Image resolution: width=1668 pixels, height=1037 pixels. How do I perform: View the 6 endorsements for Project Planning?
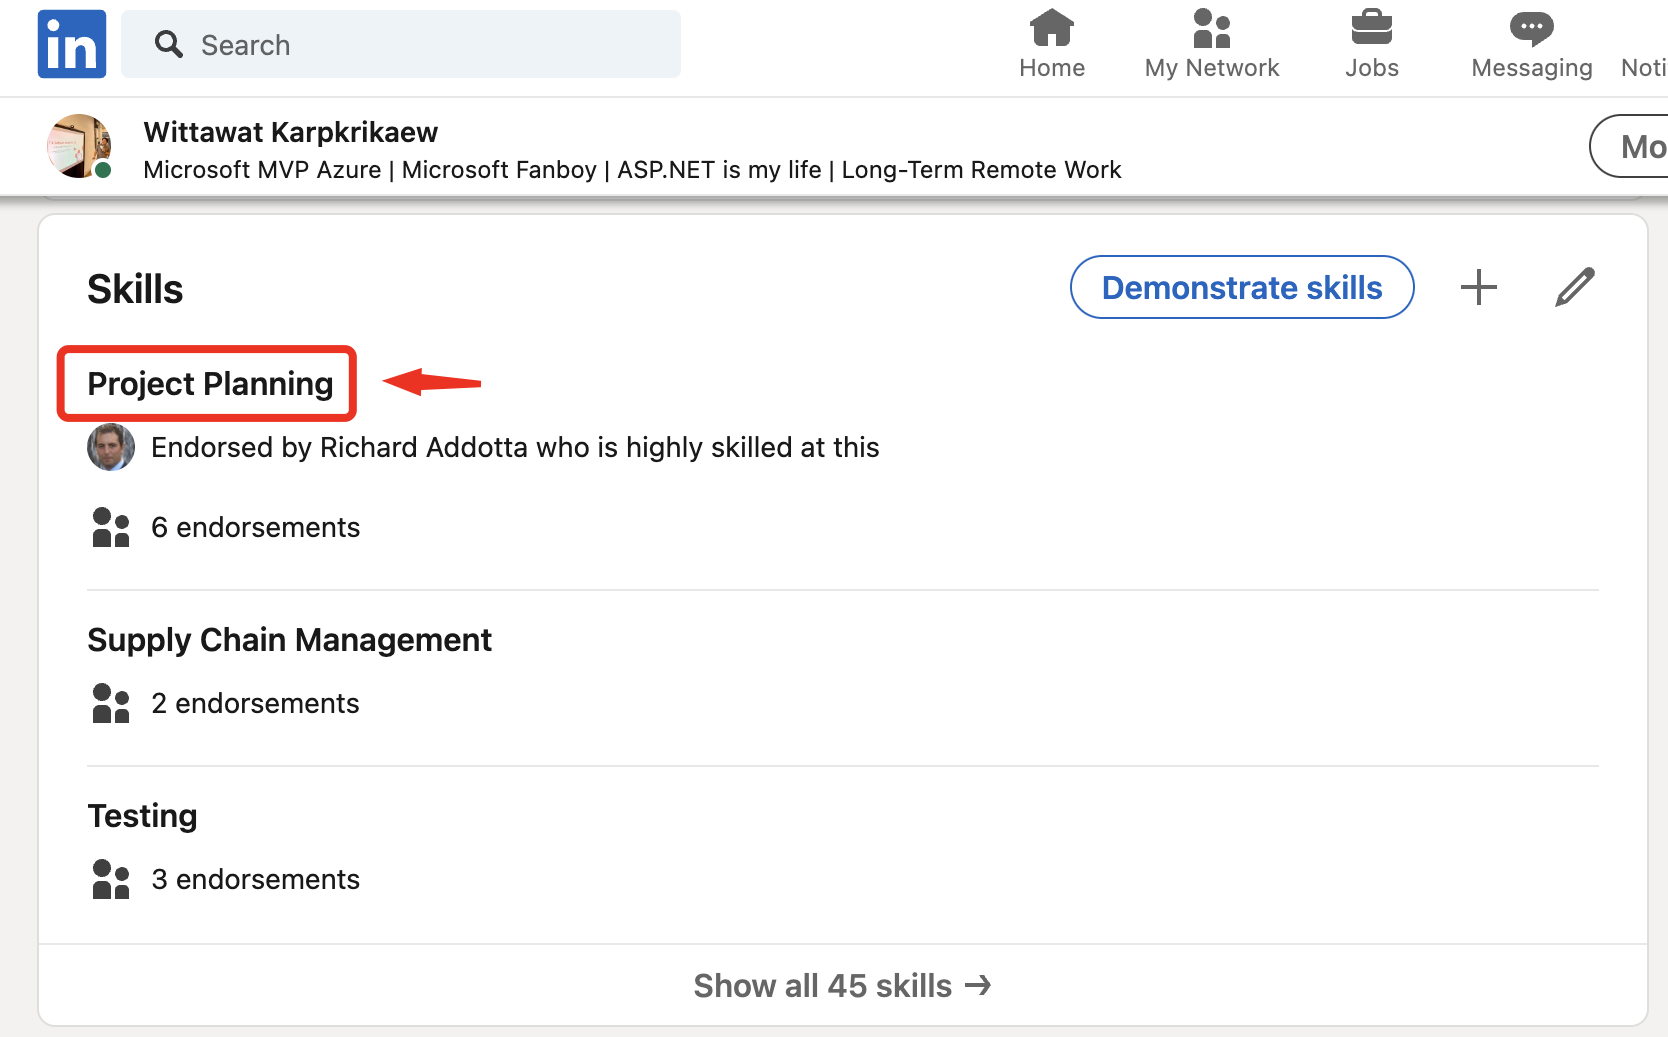(255, 527)
